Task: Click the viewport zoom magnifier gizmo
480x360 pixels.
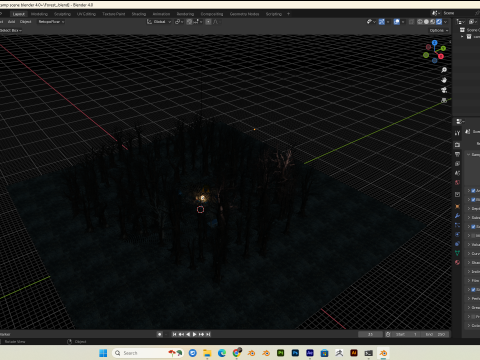Action: point(444,70)
